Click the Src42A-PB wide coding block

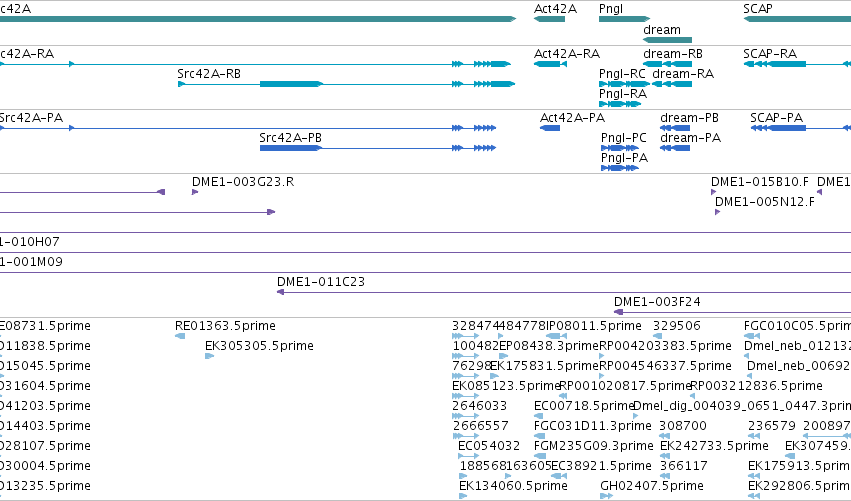291,148
